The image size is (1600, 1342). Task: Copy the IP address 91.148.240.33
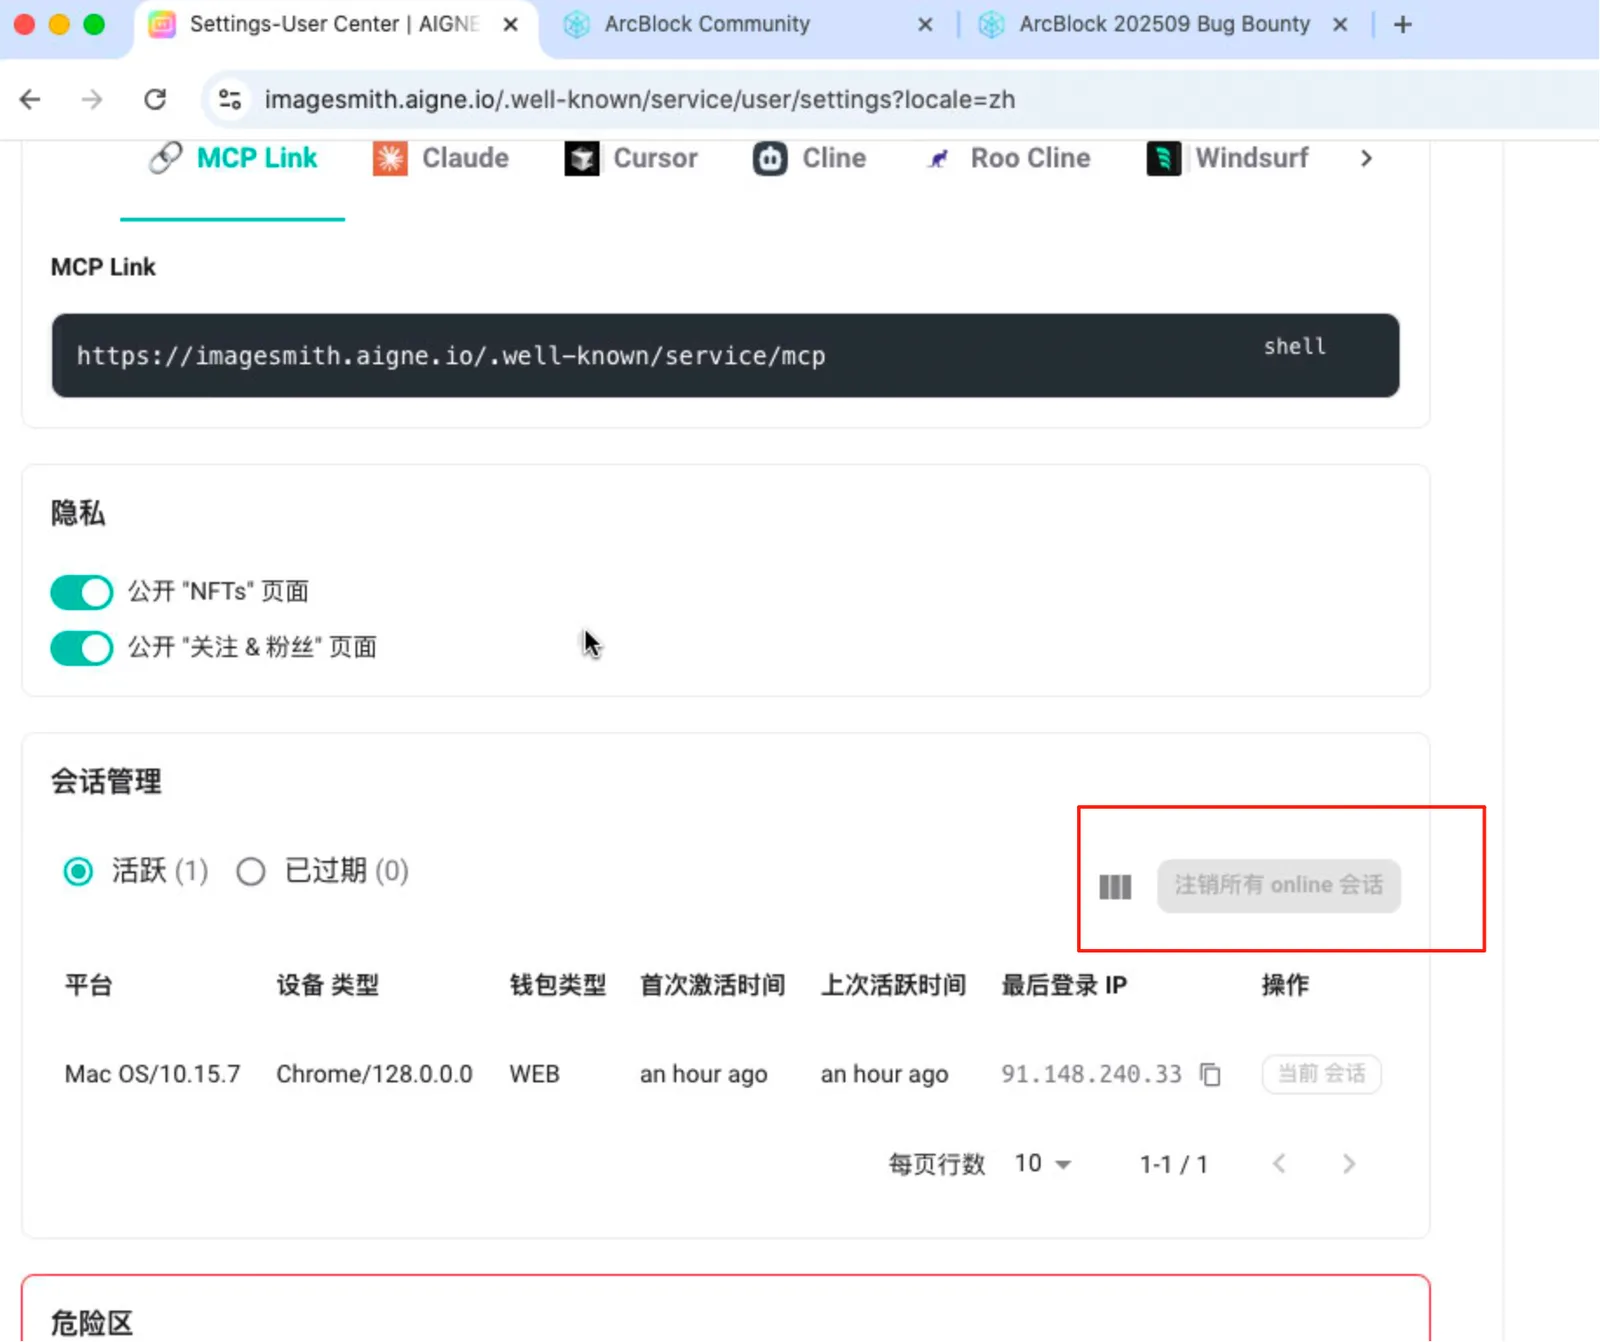coord(1210,1074)
